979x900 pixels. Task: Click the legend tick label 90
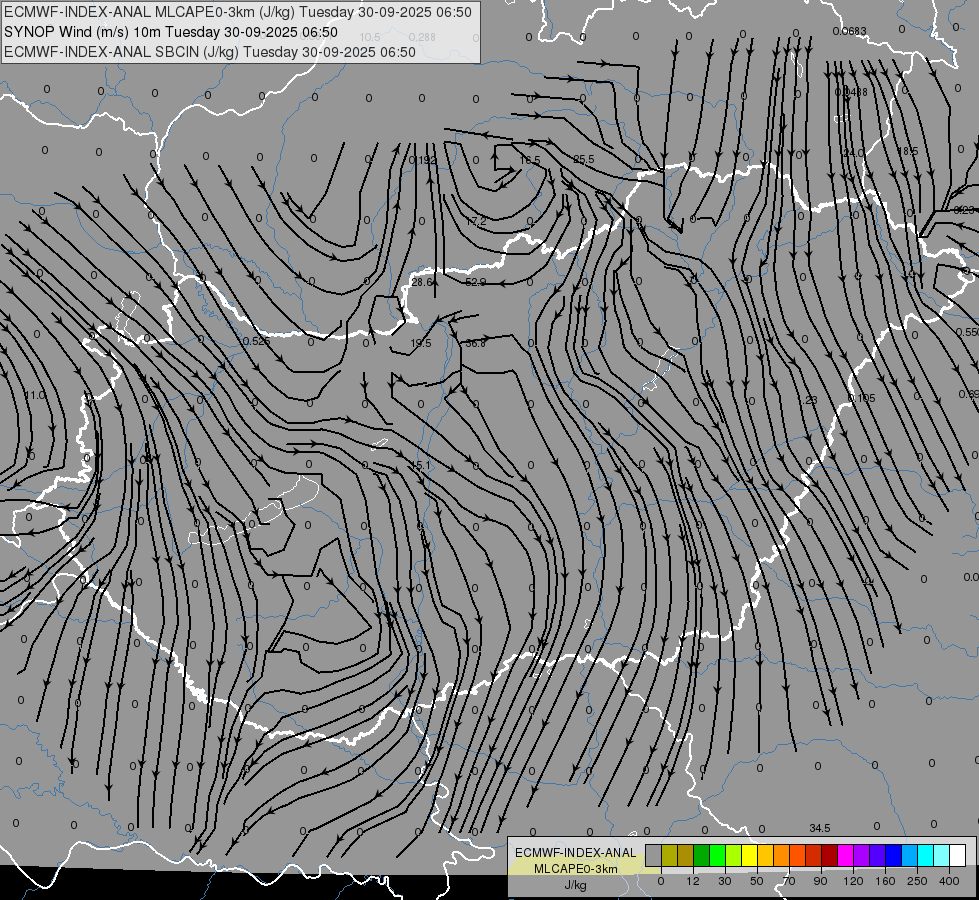click(820, 881)
